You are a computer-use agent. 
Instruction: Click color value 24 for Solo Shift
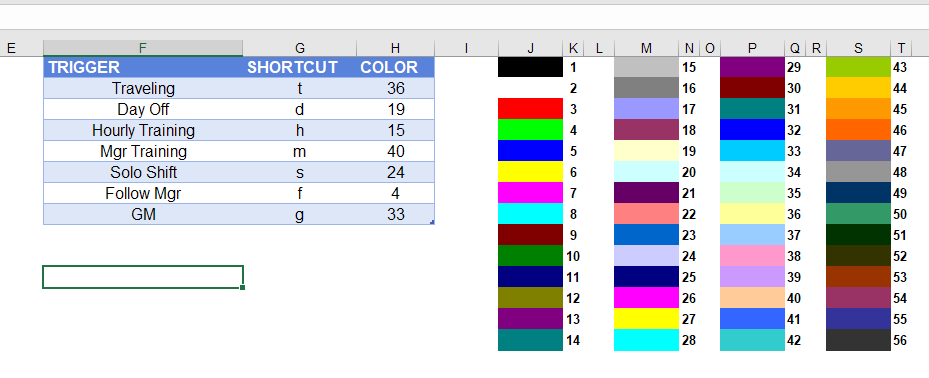(395, 172)
